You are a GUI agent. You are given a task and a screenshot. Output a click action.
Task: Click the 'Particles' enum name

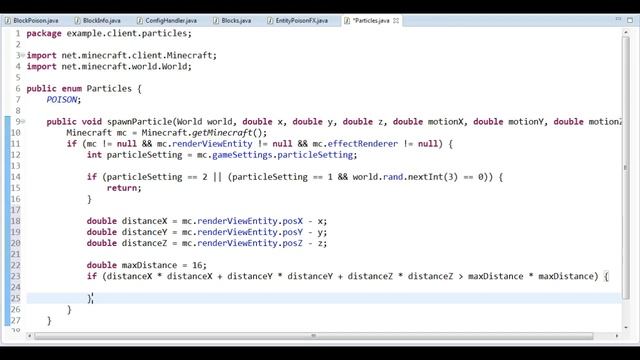point(109,88)
